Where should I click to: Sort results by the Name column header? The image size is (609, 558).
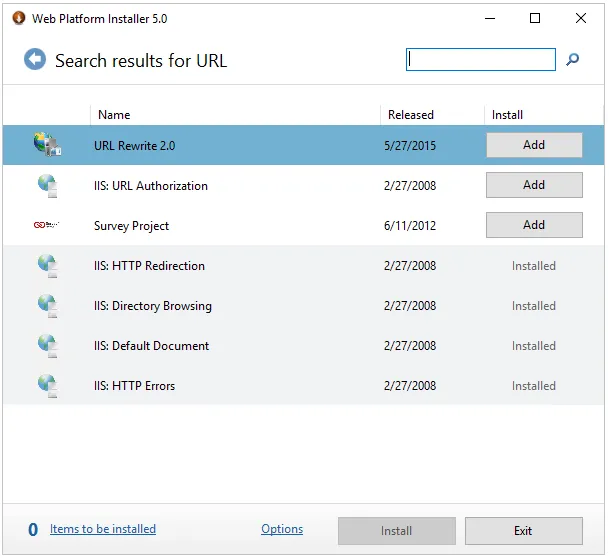tap(114, 115)
